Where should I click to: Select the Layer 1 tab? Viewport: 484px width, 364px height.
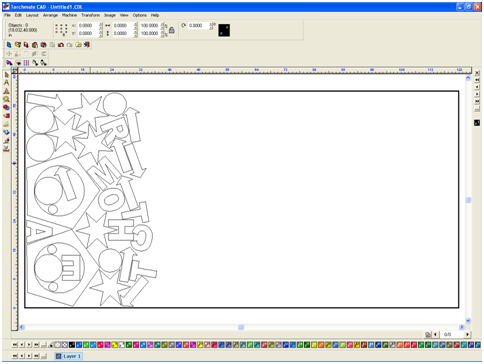(x=69, y=356)
